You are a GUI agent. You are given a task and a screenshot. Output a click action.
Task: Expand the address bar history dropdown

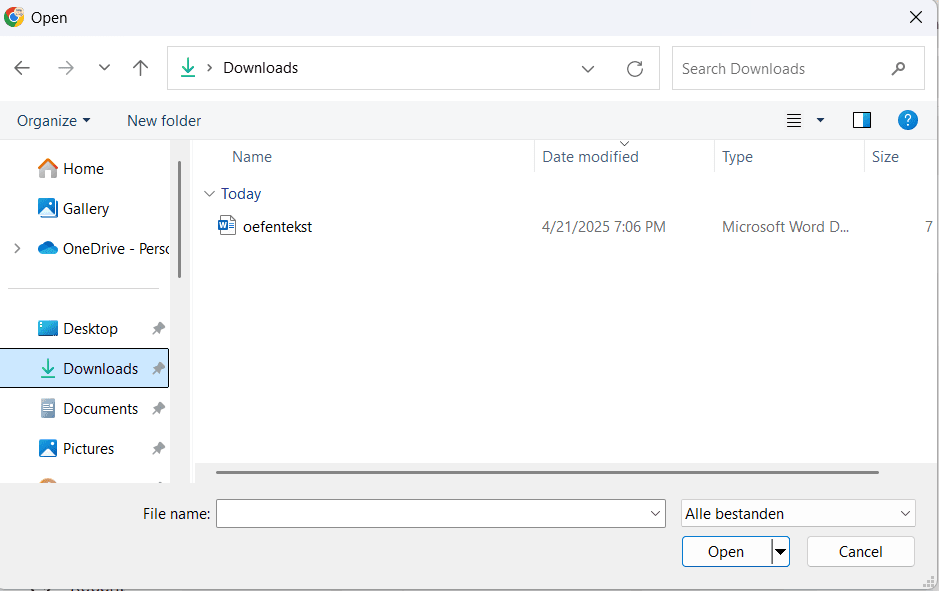[588, 68]
